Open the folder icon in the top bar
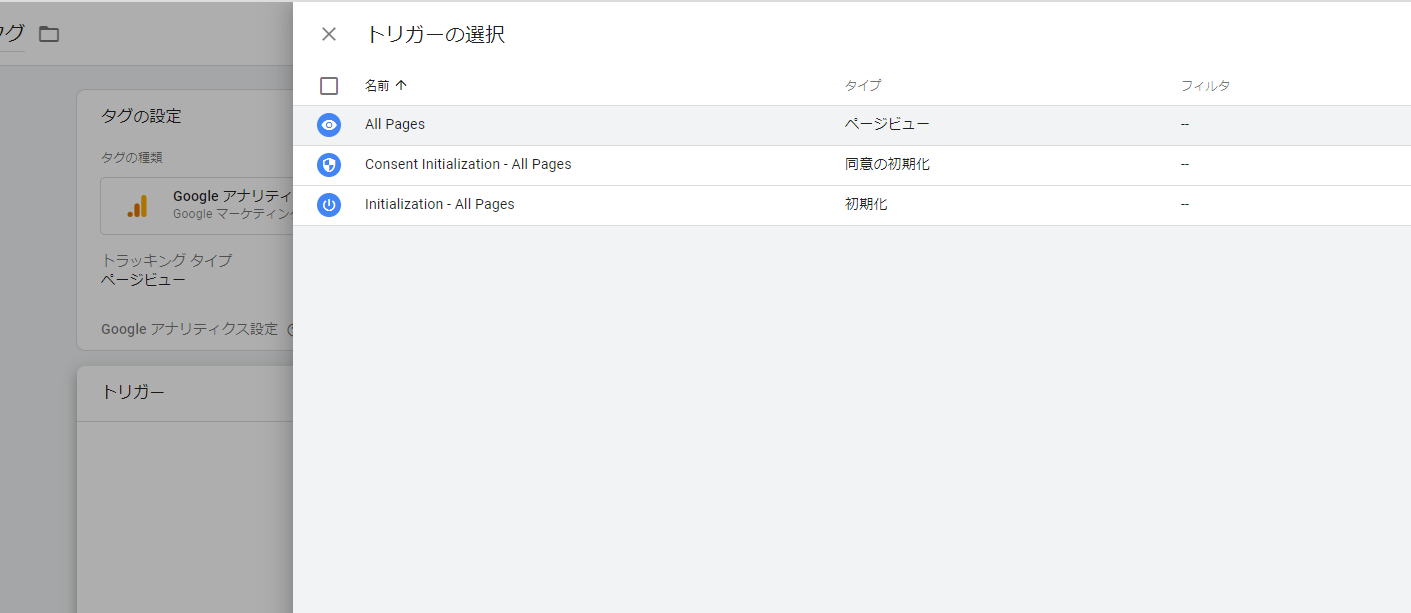This screenshot has height=613, width=1411. pyautogui.click(x=47, y=33)
